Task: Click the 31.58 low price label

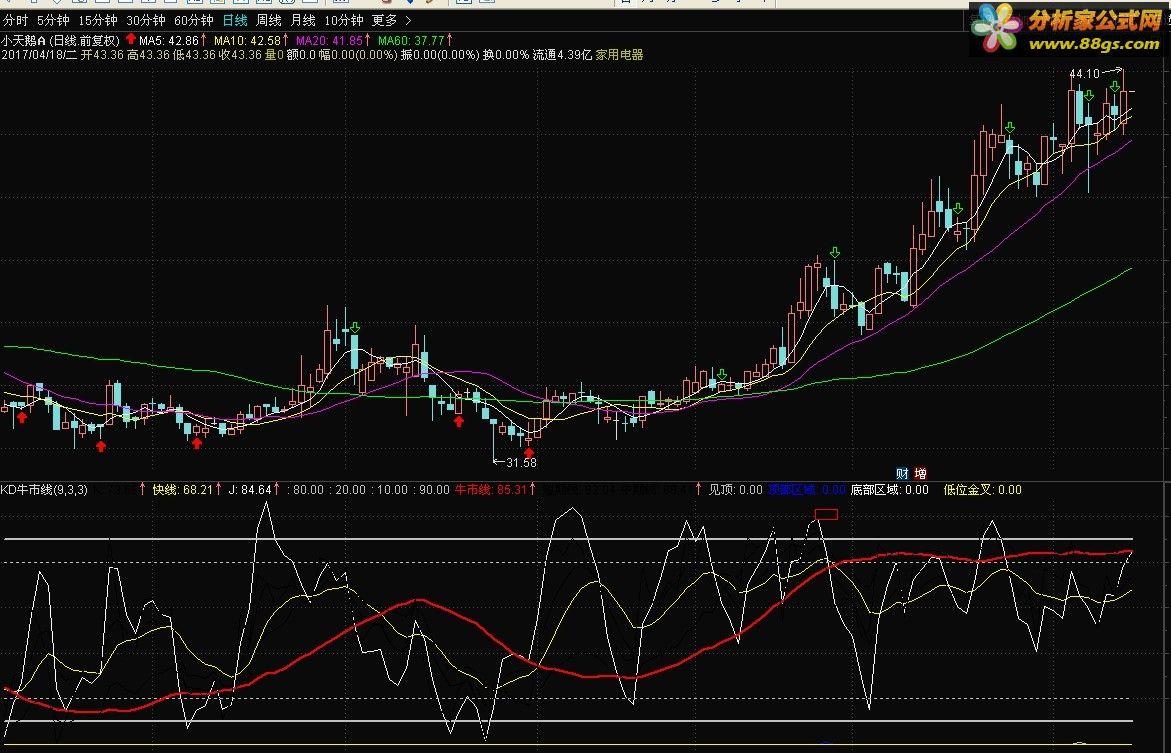Action: pos(521,462)
